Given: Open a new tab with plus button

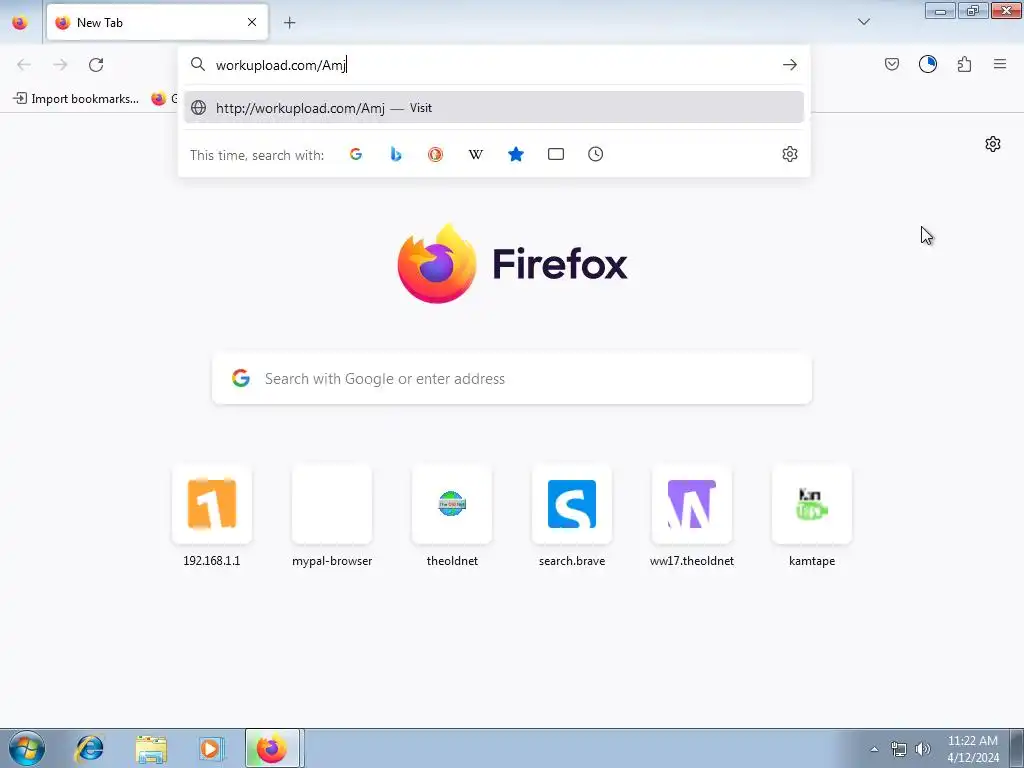Looking at the screenshot, I should click(x=289, y=23).
